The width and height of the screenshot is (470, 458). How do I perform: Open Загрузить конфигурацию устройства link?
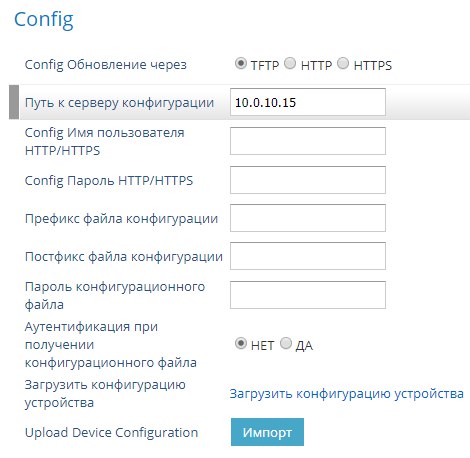point(347,394)
